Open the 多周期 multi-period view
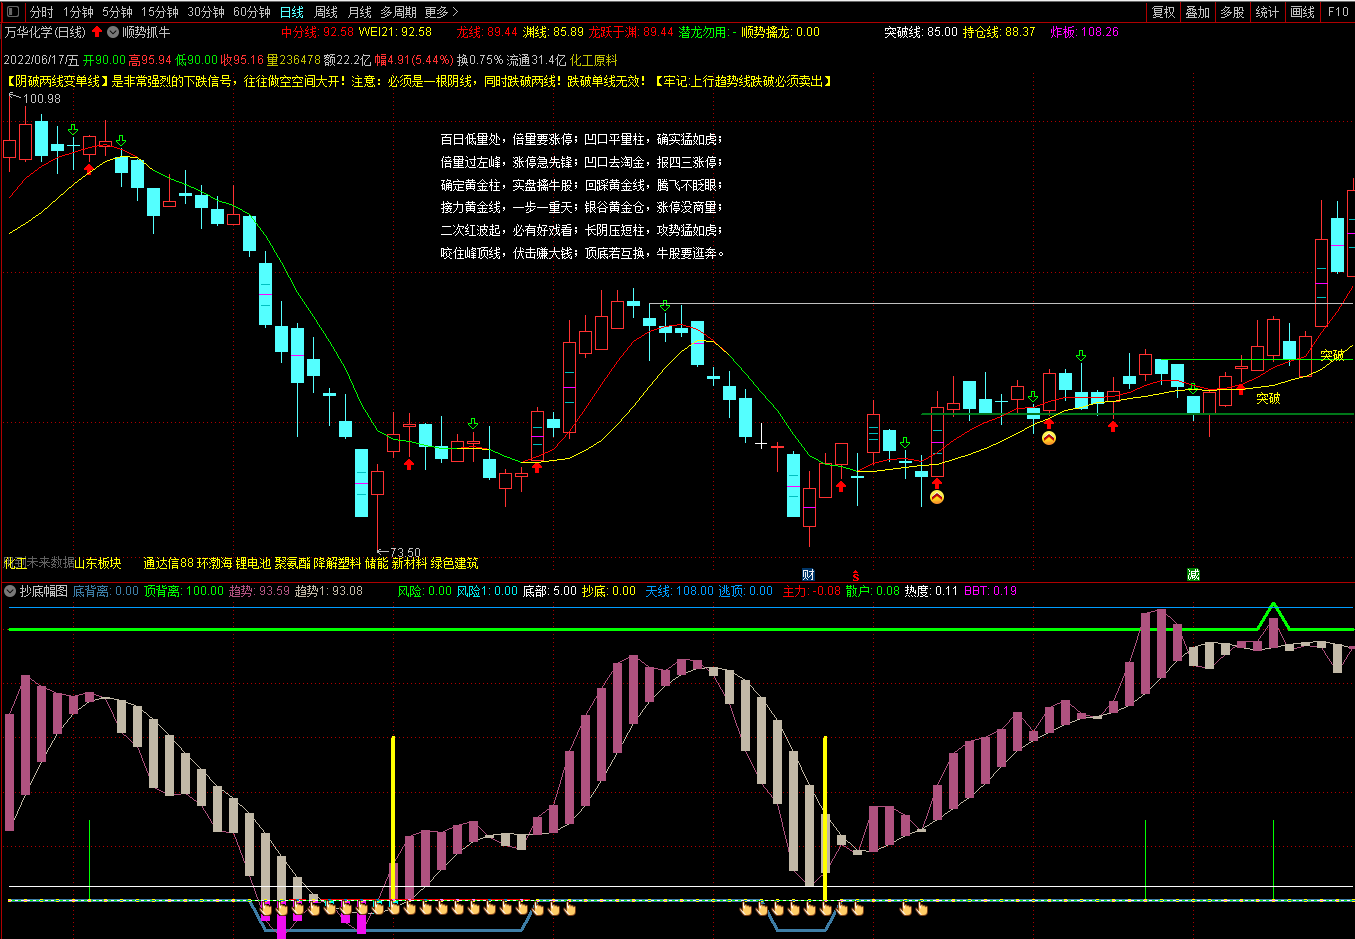Screen dimensions: 1355x939 399,12
